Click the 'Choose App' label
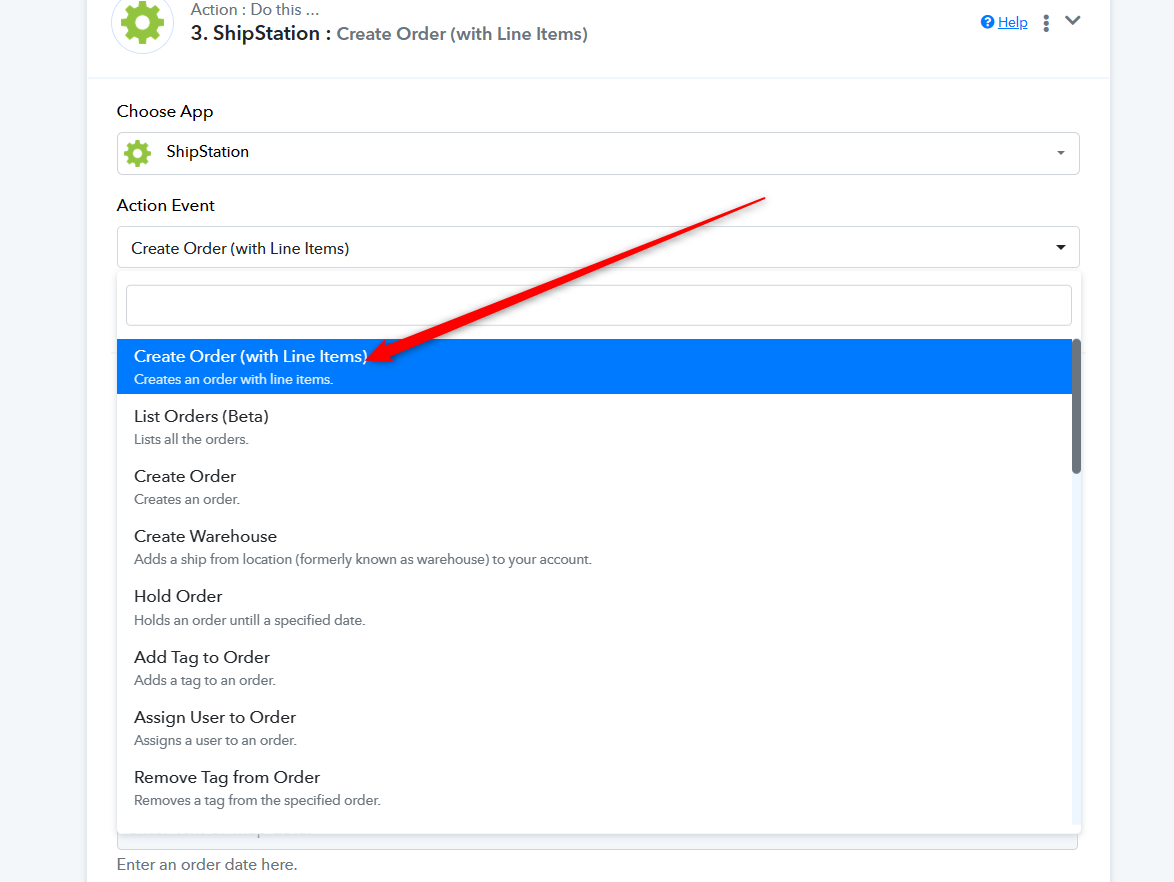 click(165, 112)
